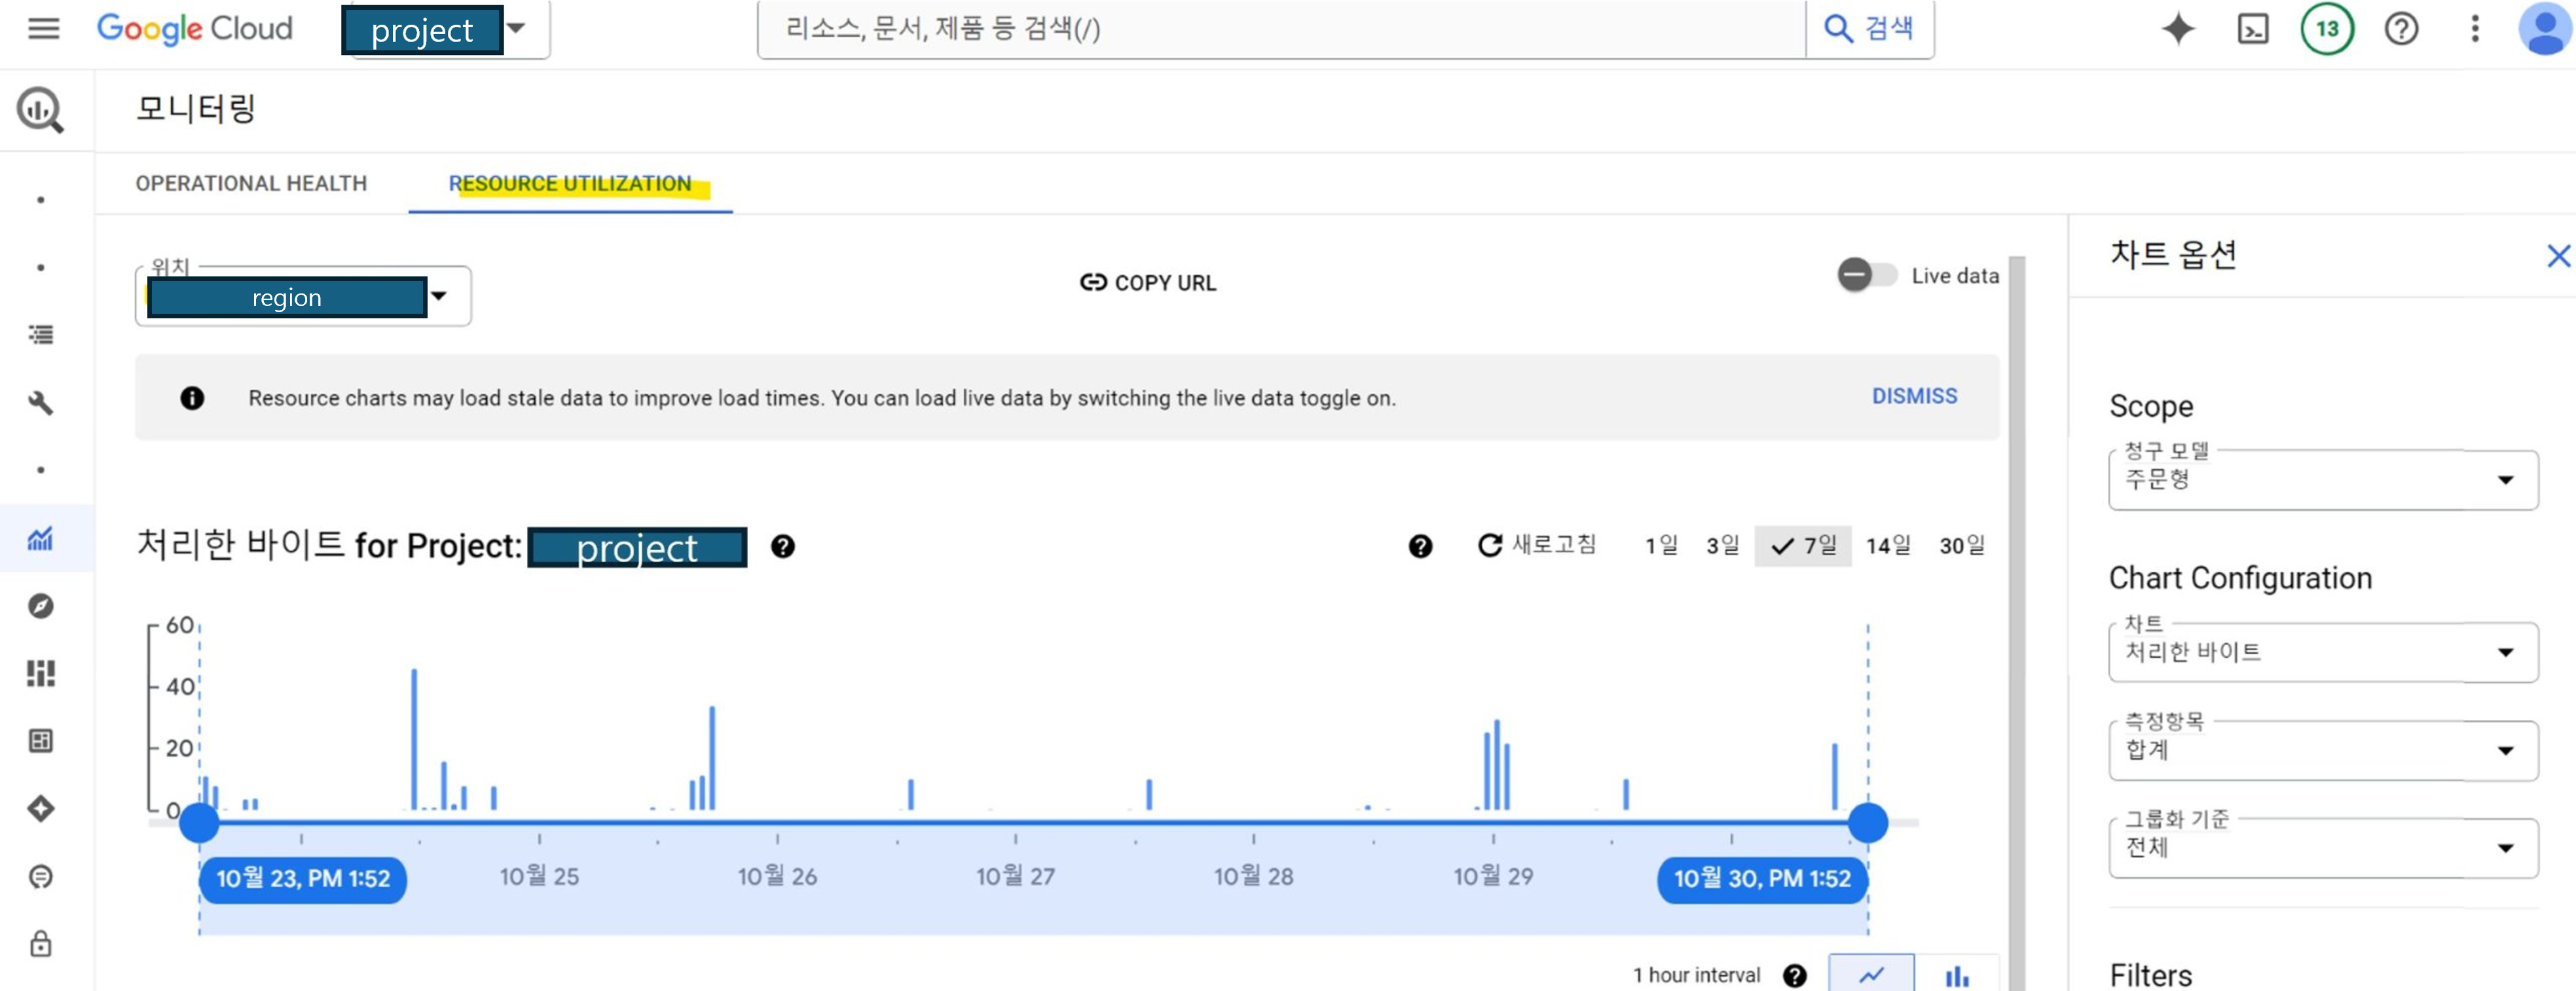Click the Google Cloud logo
Viewport: 2576px width, 991px height.
(195, 29)
